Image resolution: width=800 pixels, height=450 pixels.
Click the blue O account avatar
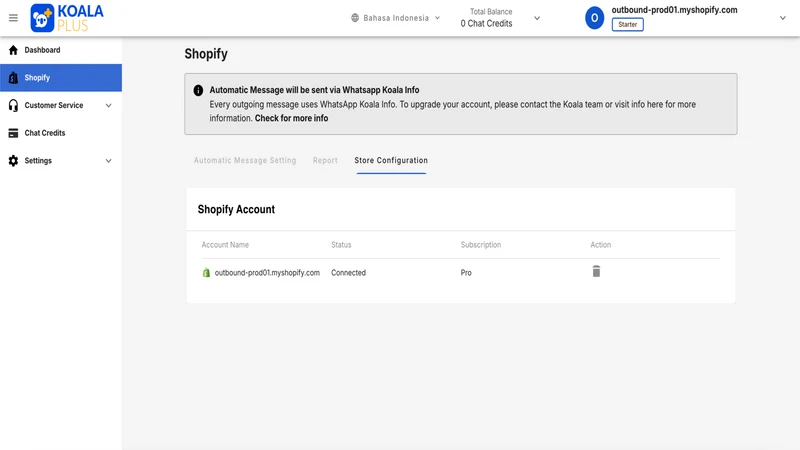click(x=594, y=18)
